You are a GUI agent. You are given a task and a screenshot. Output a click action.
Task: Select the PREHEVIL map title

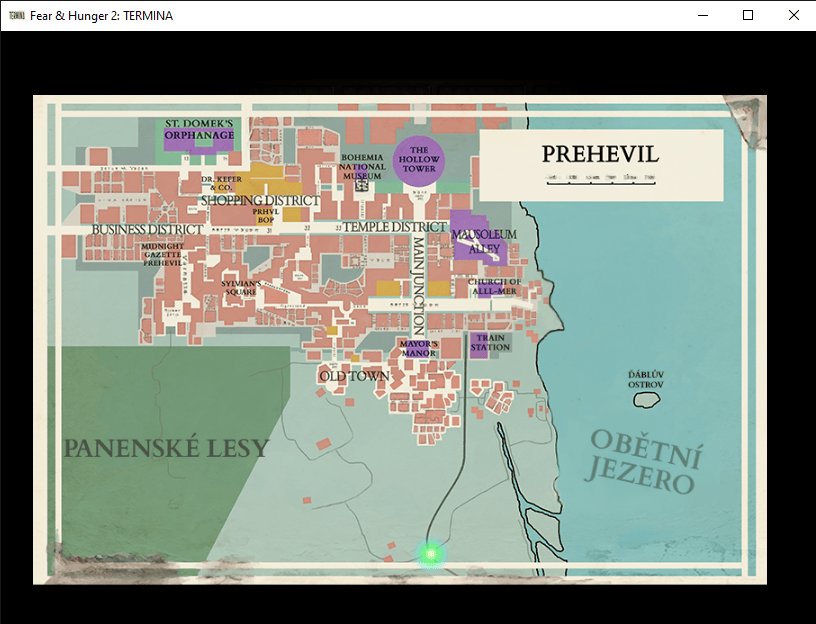[x=600, y=154]
